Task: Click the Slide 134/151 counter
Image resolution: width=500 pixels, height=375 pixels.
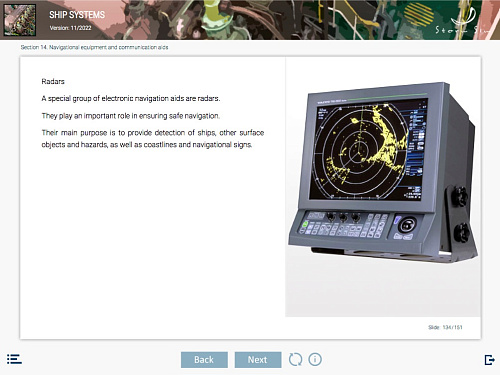Action: point(445,327)
